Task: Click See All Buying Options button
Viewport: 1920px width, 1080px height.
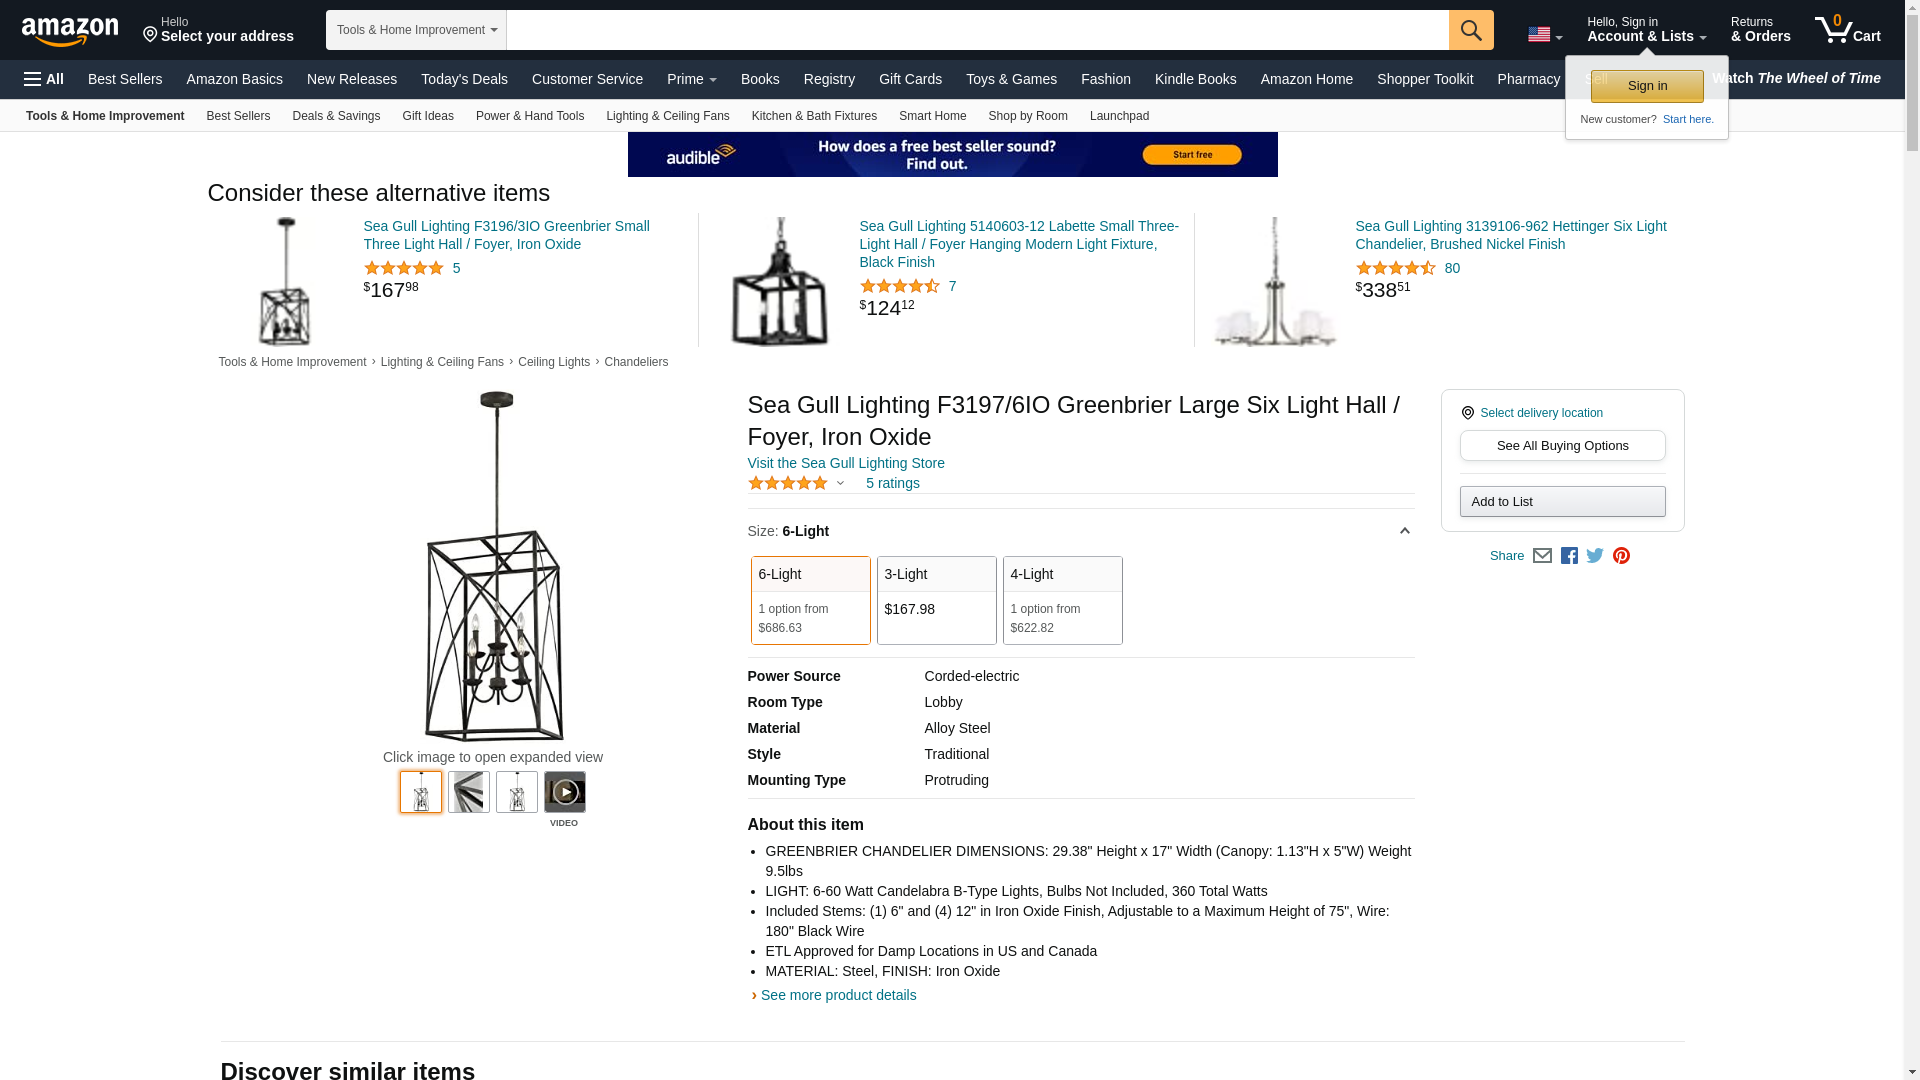Action: [x=1562, y=446]
